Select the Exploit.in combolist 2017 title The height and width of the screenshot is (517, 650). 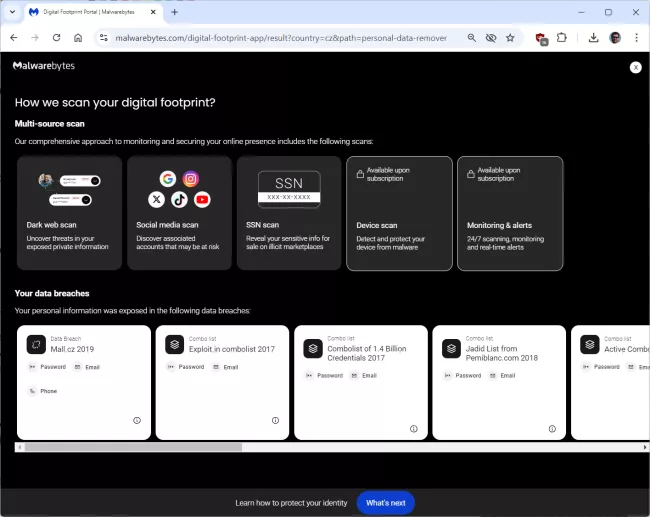point(232,349)
